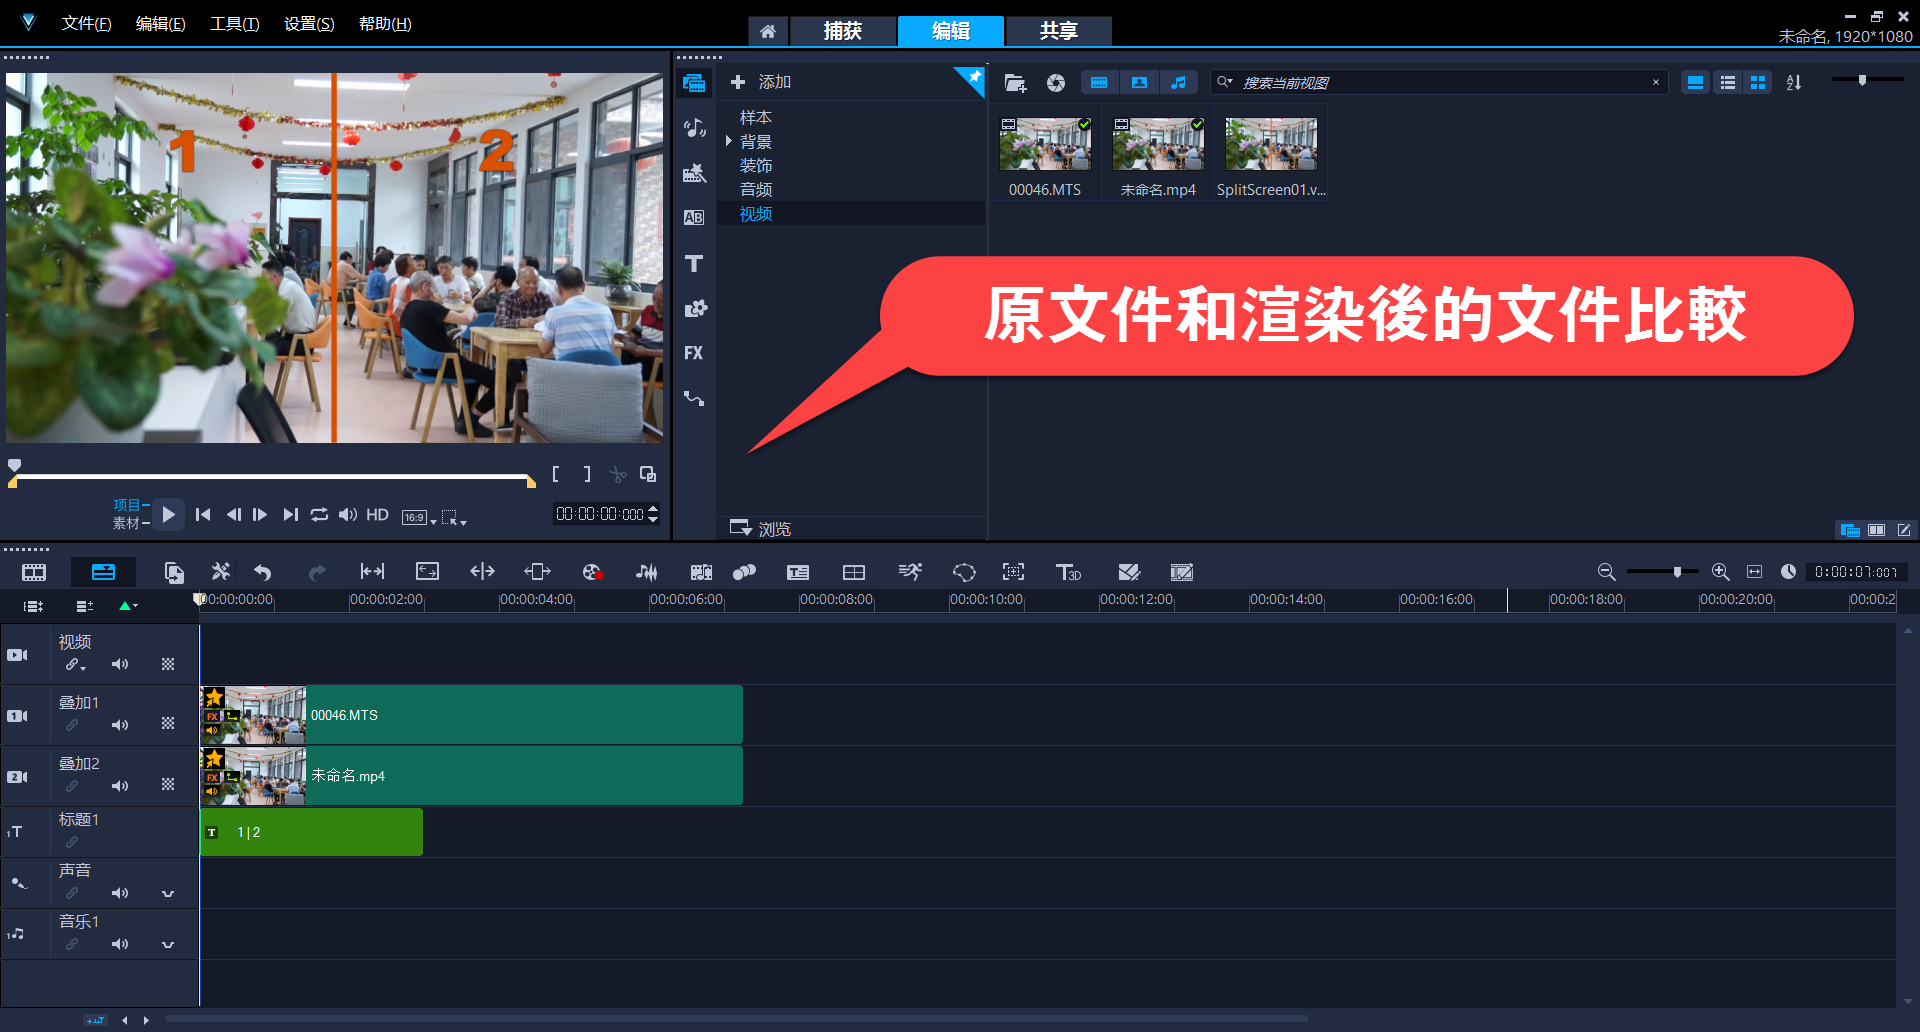The width and height of the screenshot is (1920, 1032).
Task: Open the Media library panel icon
Action: [694, 83]
